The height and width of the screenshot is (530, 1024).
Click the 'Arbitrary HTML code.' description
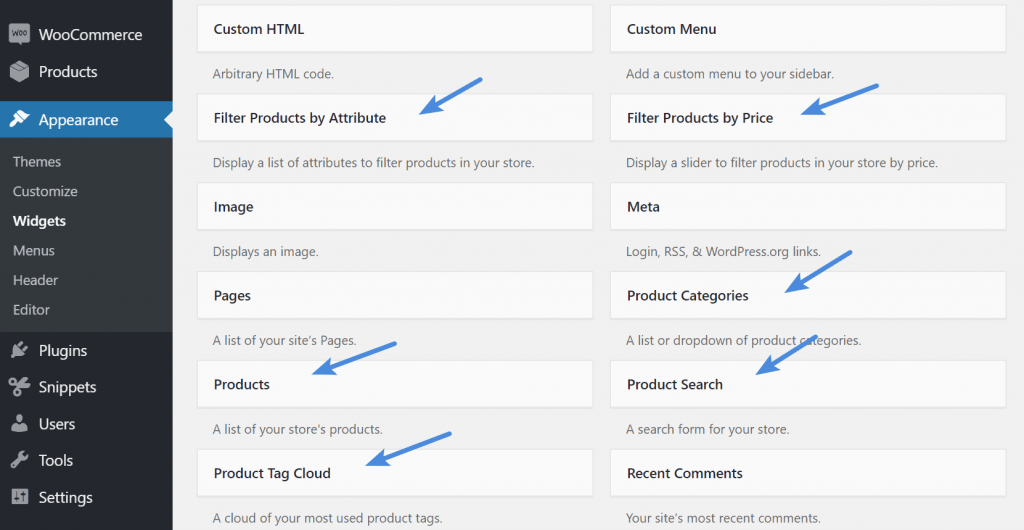(273, 74)
